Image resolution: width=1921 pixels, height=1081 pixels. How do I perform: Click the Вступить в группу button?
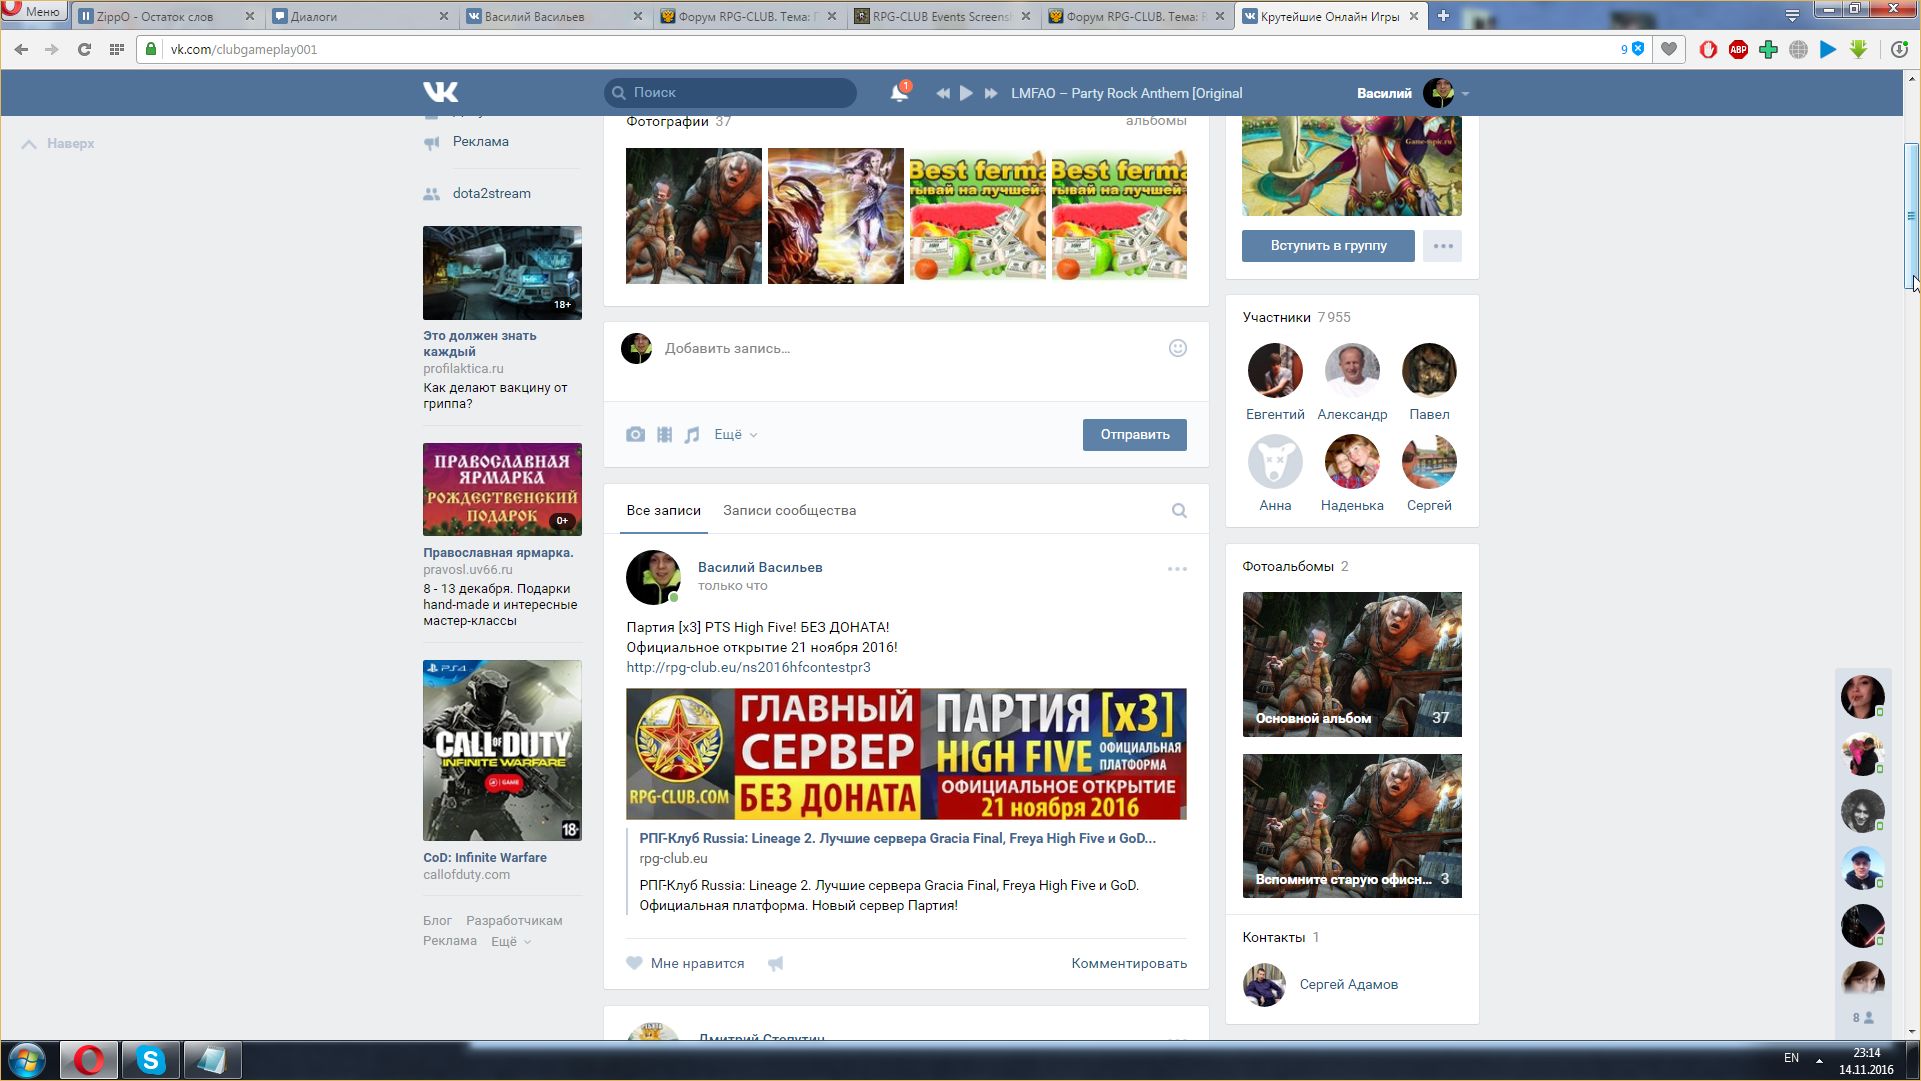click(x=1328, y=245)
